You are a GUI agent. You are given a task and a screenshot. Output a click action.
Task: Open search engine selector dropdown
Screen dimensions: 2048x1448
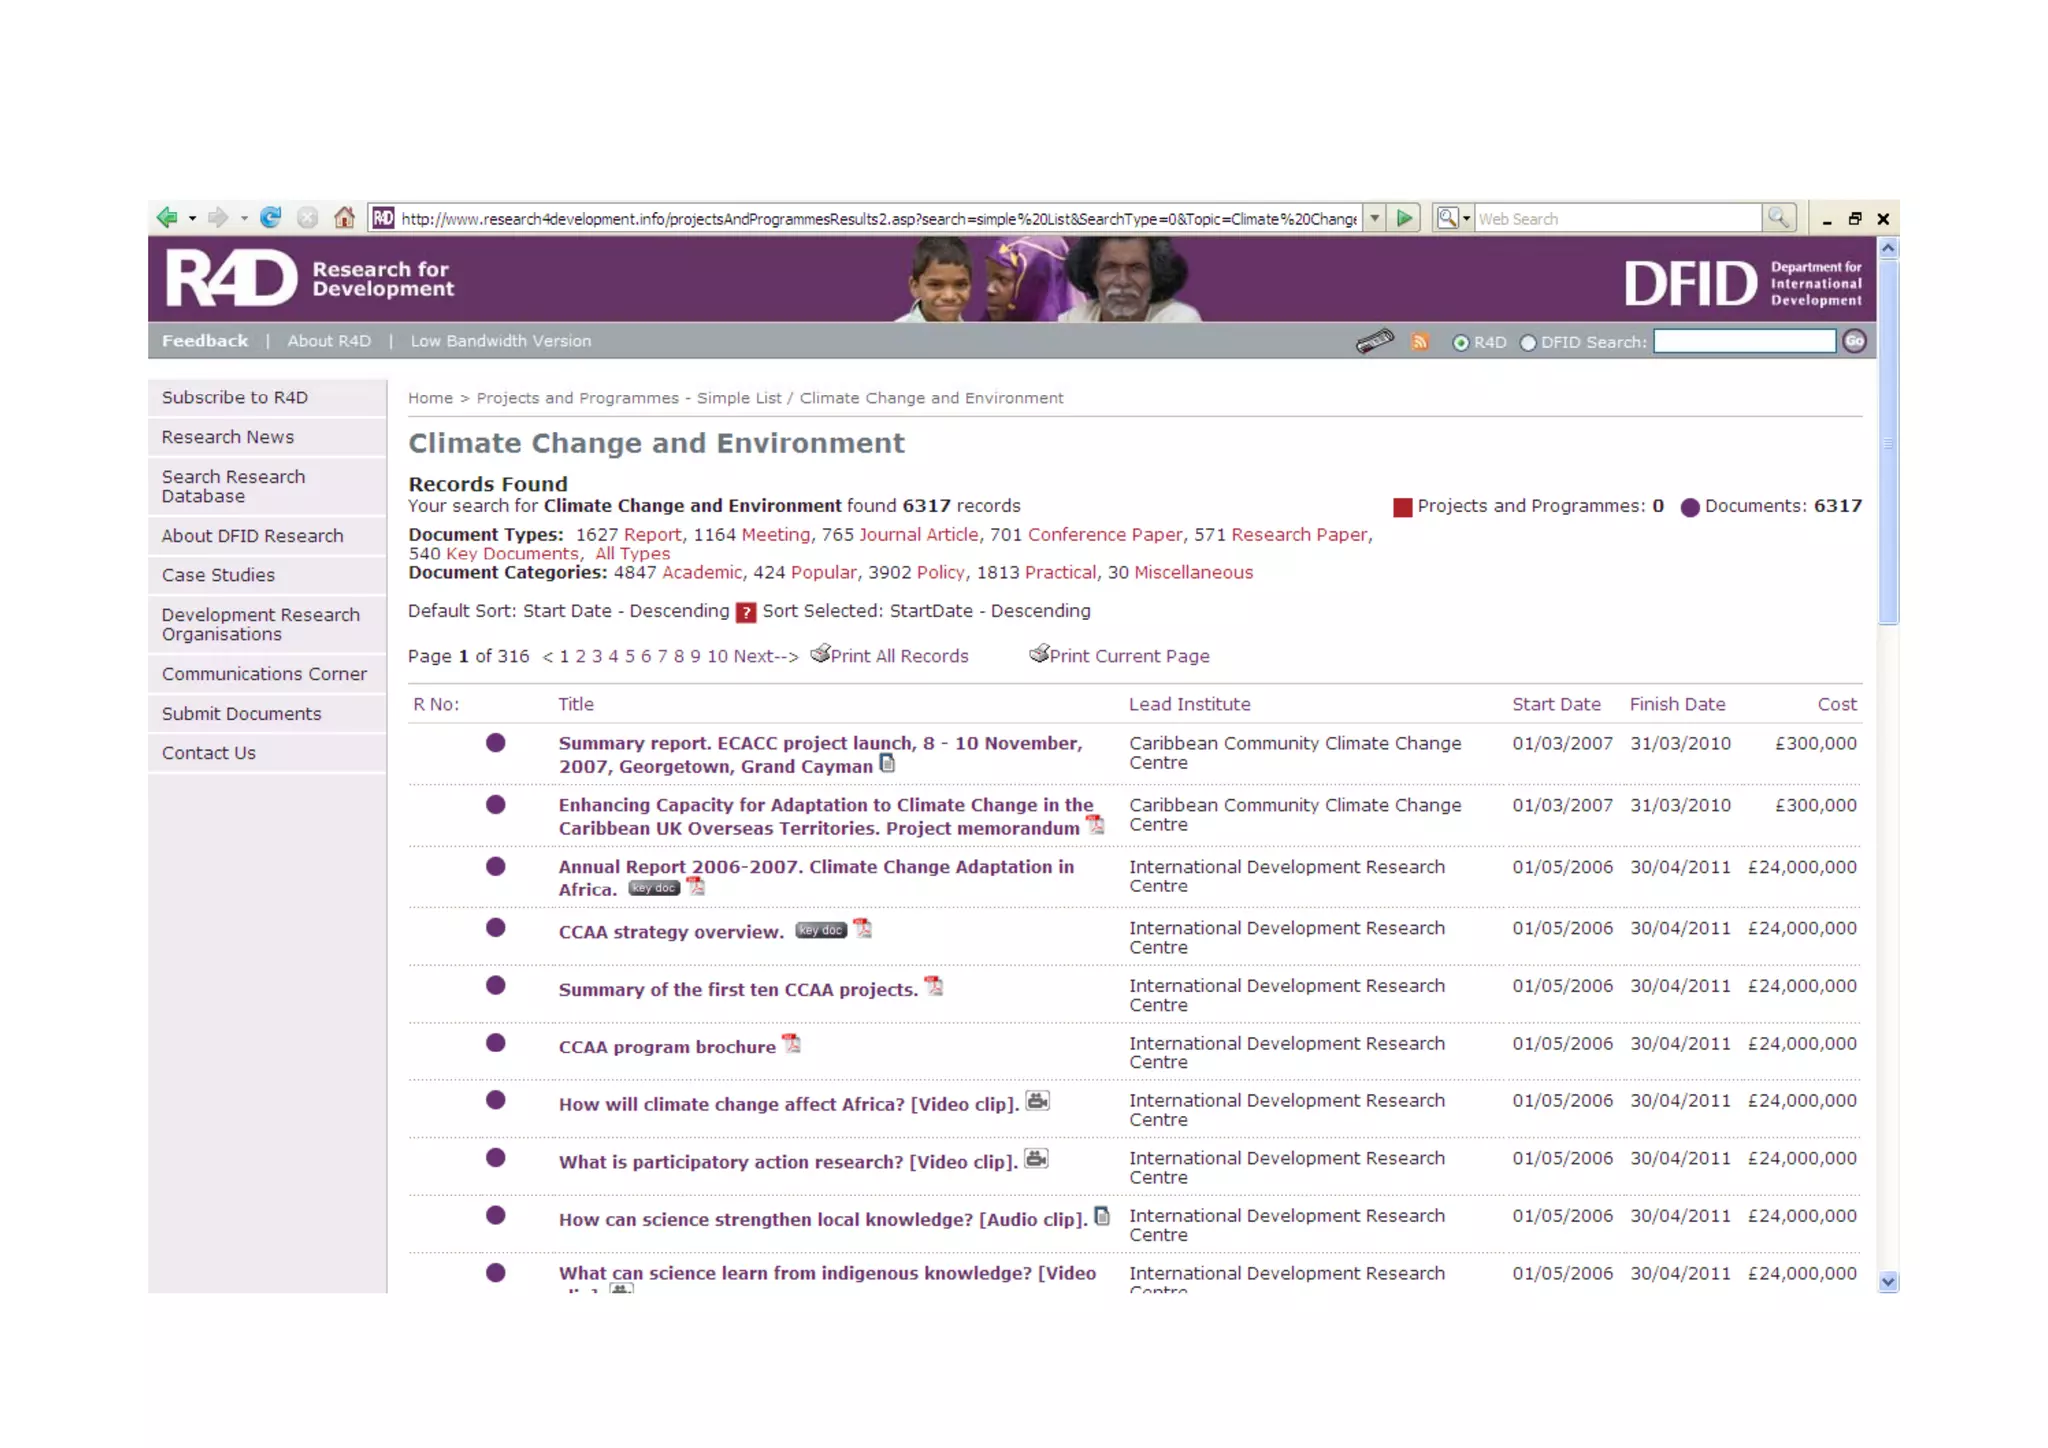pyautogui.click(x=1466, y=218)
